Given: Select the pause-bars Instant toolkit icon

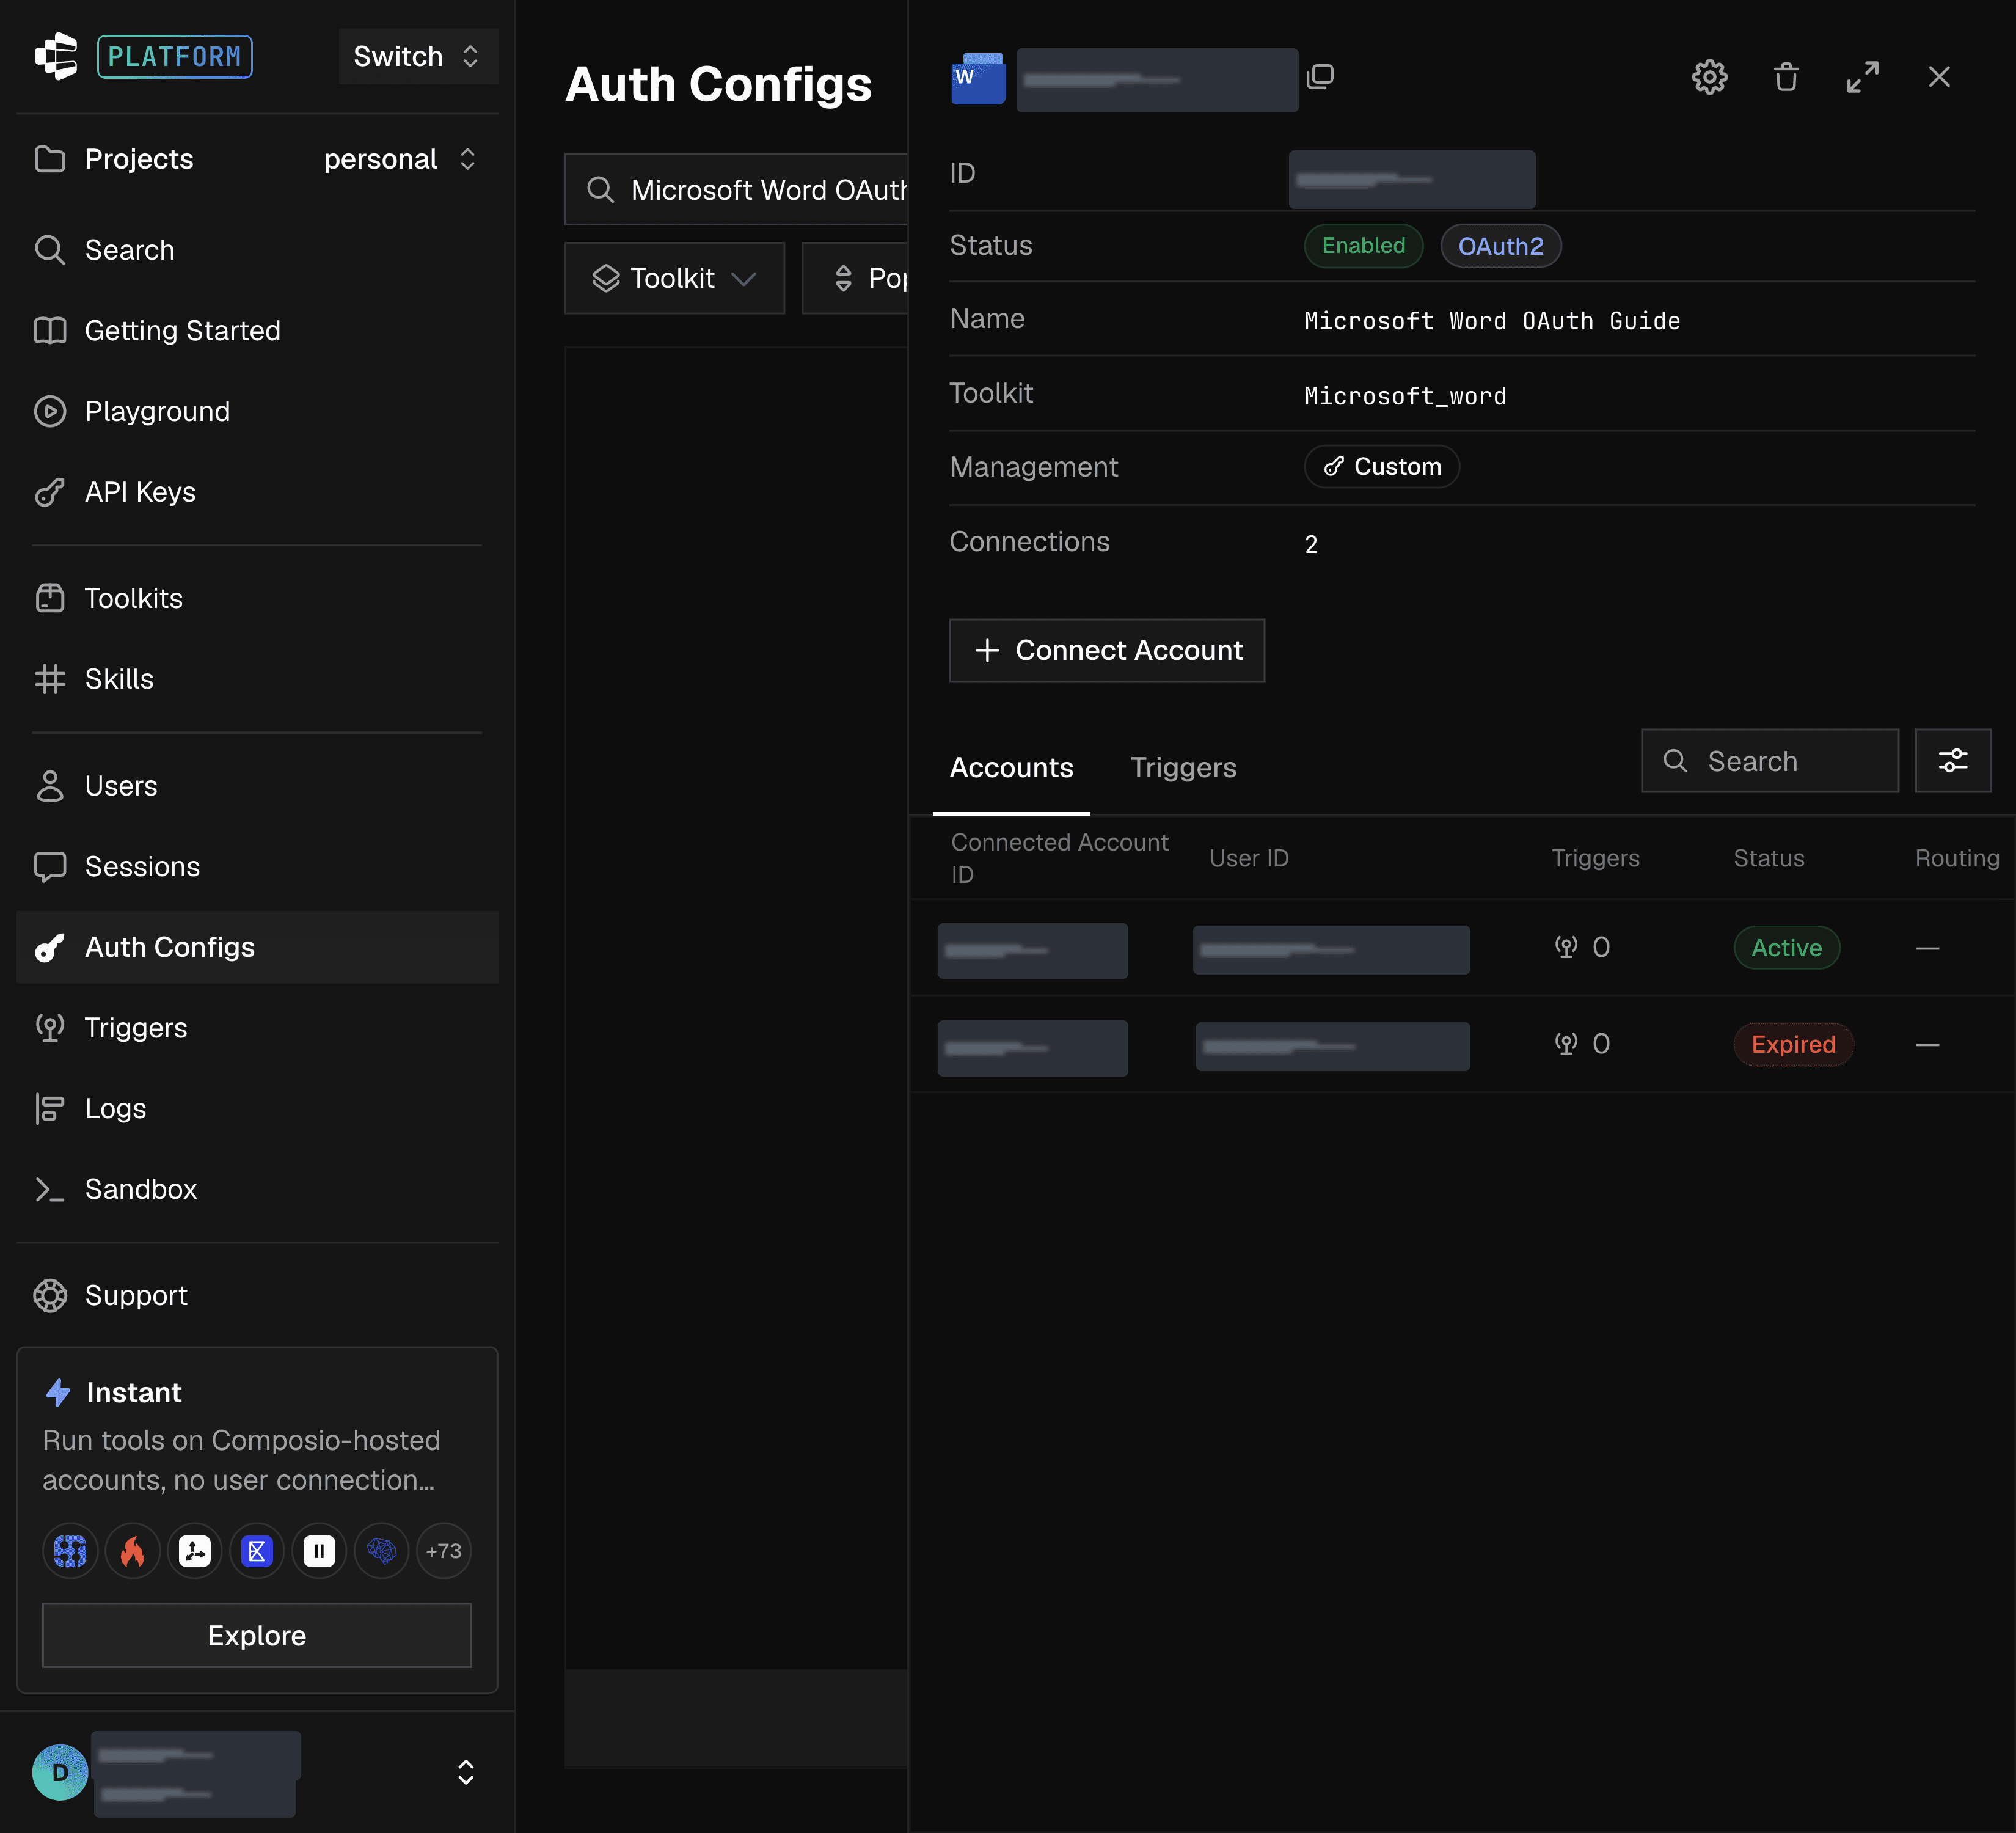Looking at the screenshot, I should [x=319, y=1551].
